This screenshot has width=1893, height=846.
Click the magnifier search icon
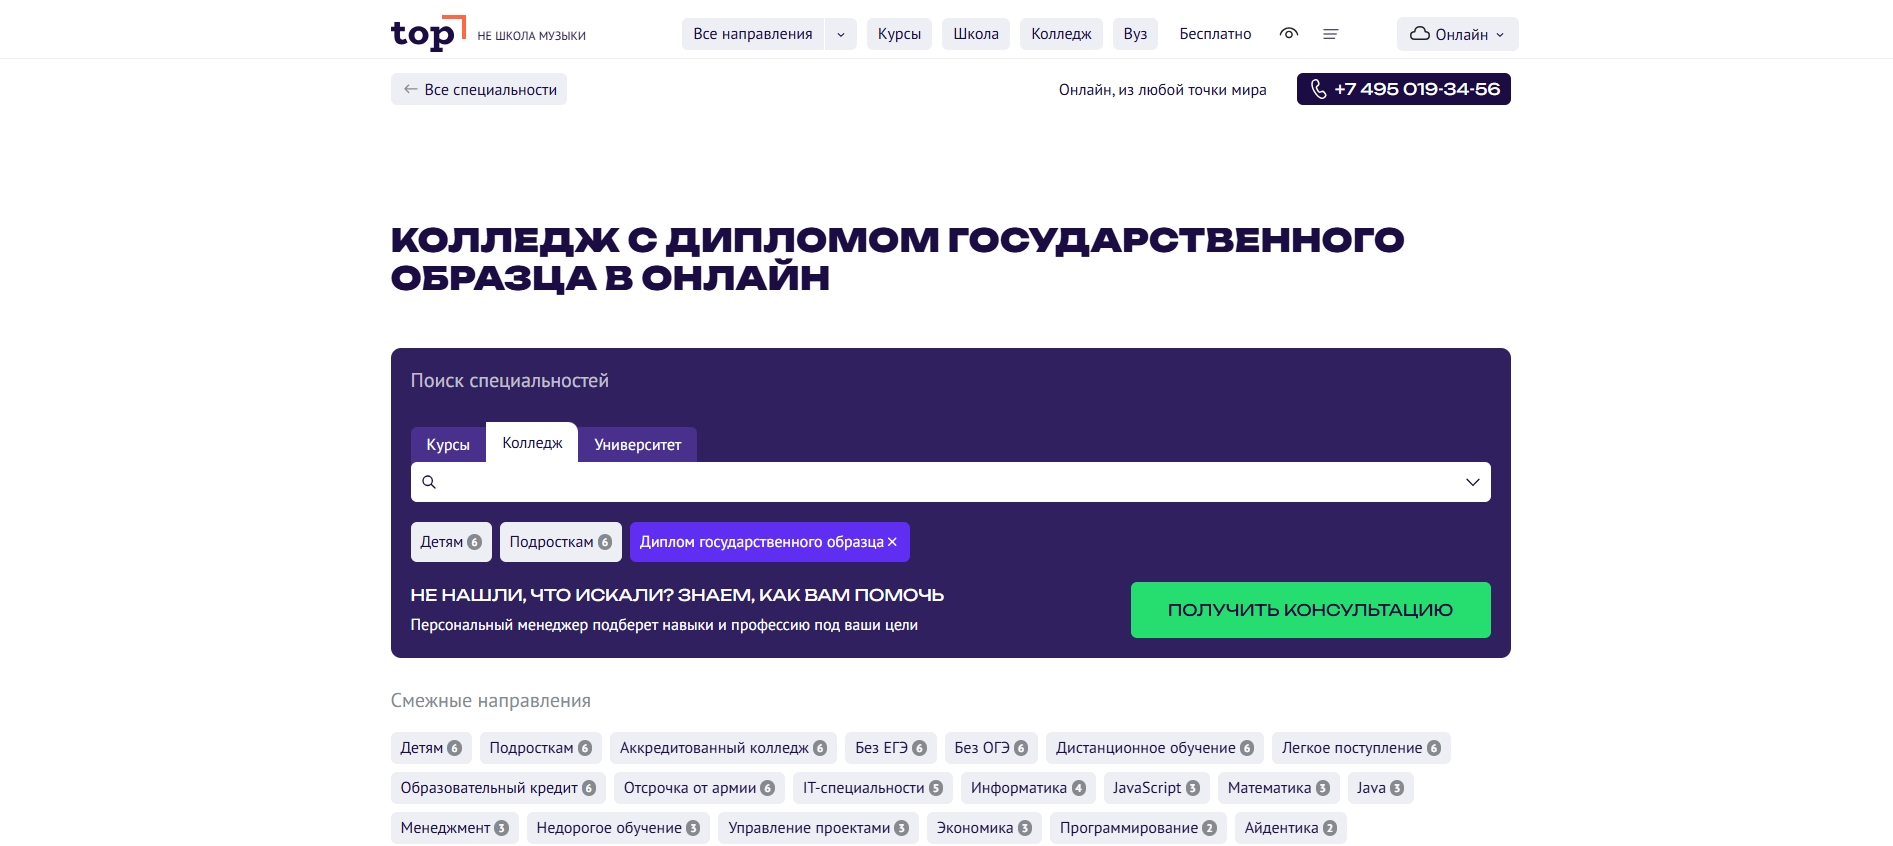click(429, 482)
